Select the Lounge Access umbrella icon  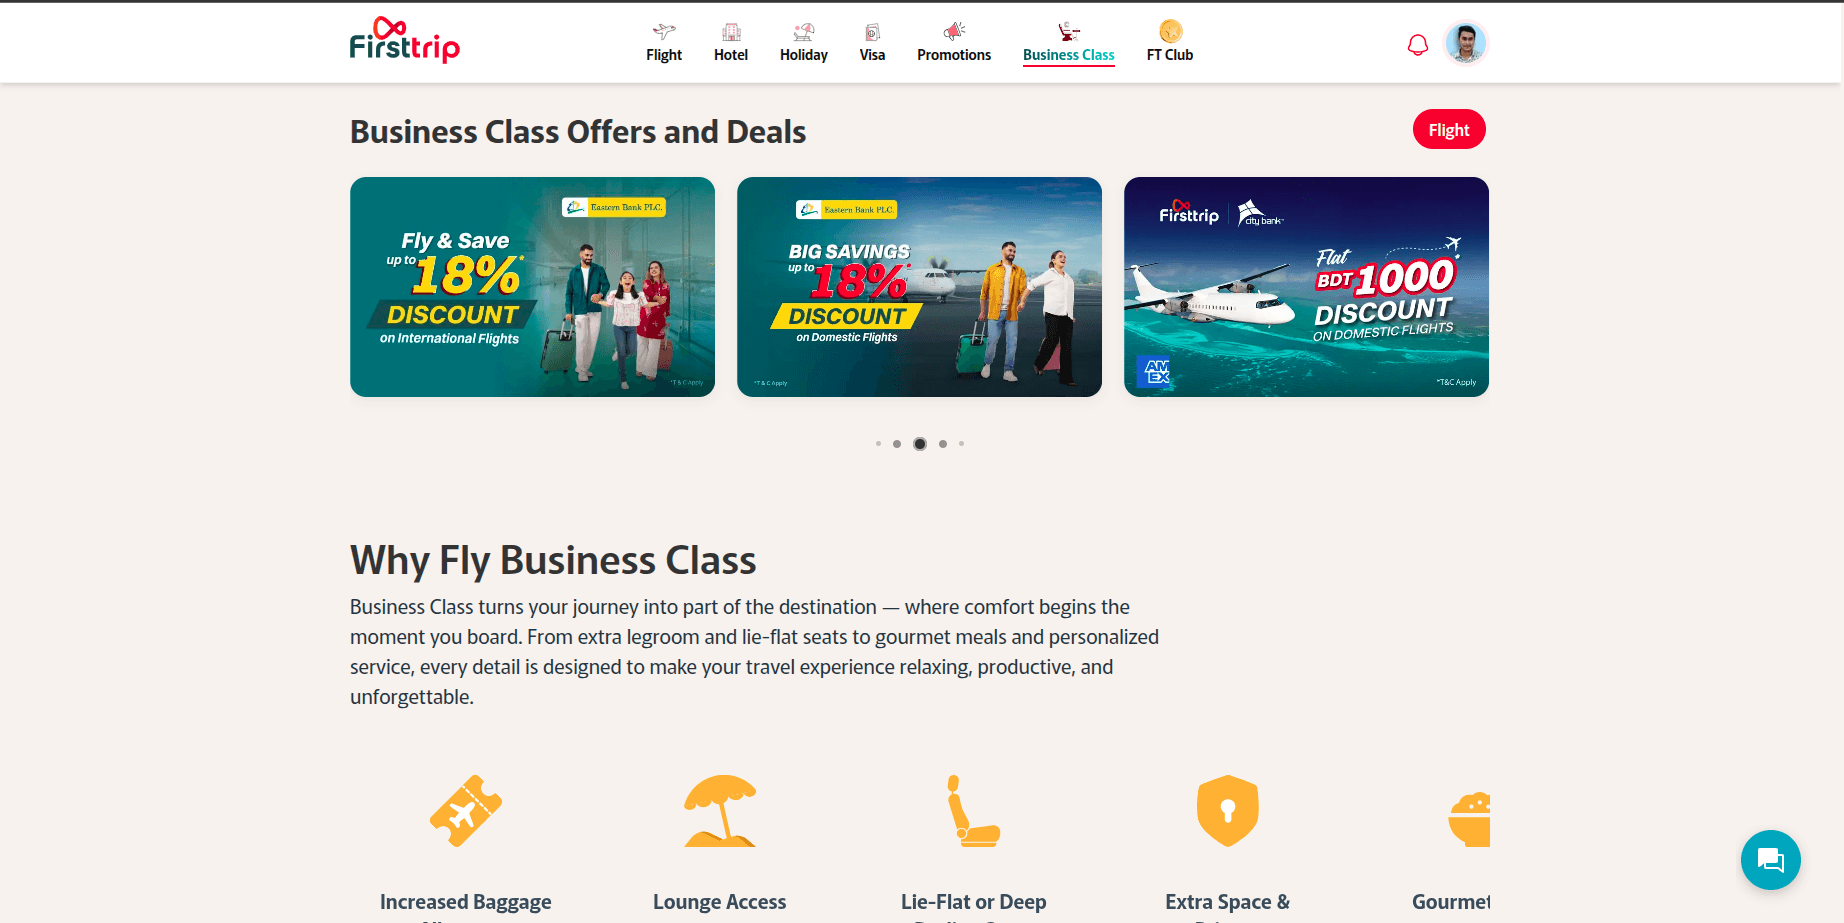pos(720,811)
